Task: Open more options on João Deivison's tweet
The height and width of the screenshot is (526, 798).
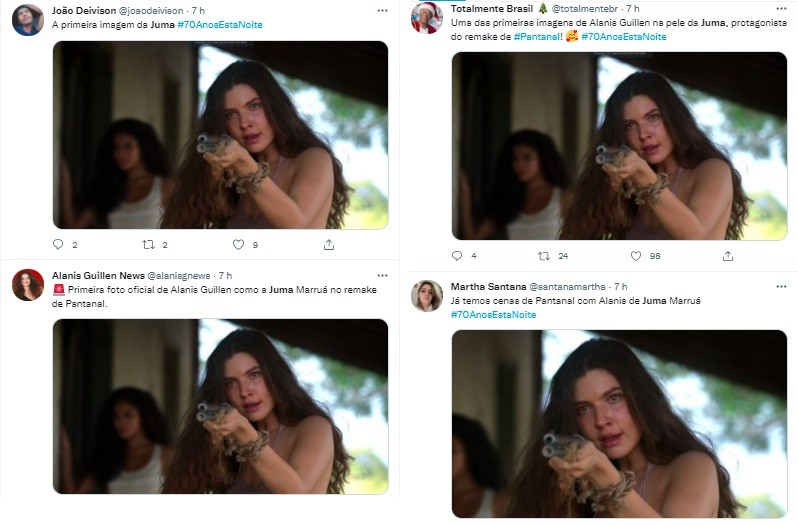Action: point(381,10)
